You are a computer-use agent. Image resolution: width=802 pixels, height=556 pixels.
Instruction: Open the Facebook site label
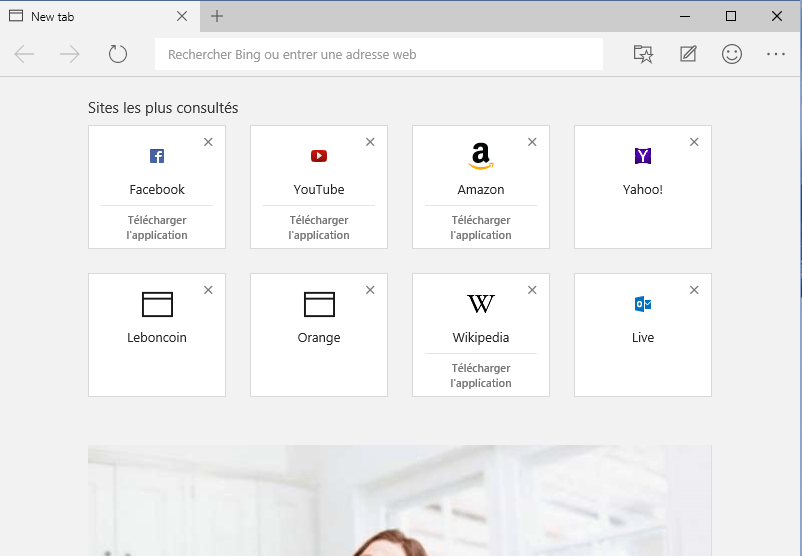click(157, 189)
